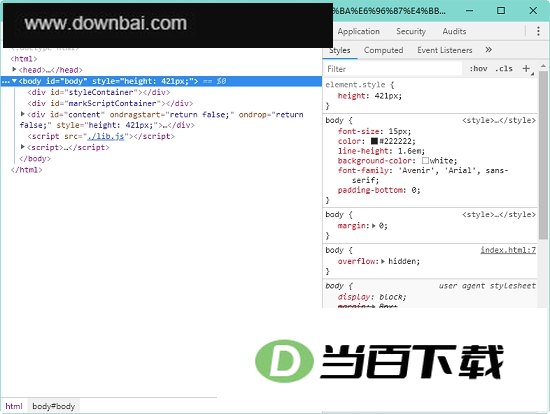Follow the ./lib.js script source link

[106, 136]
